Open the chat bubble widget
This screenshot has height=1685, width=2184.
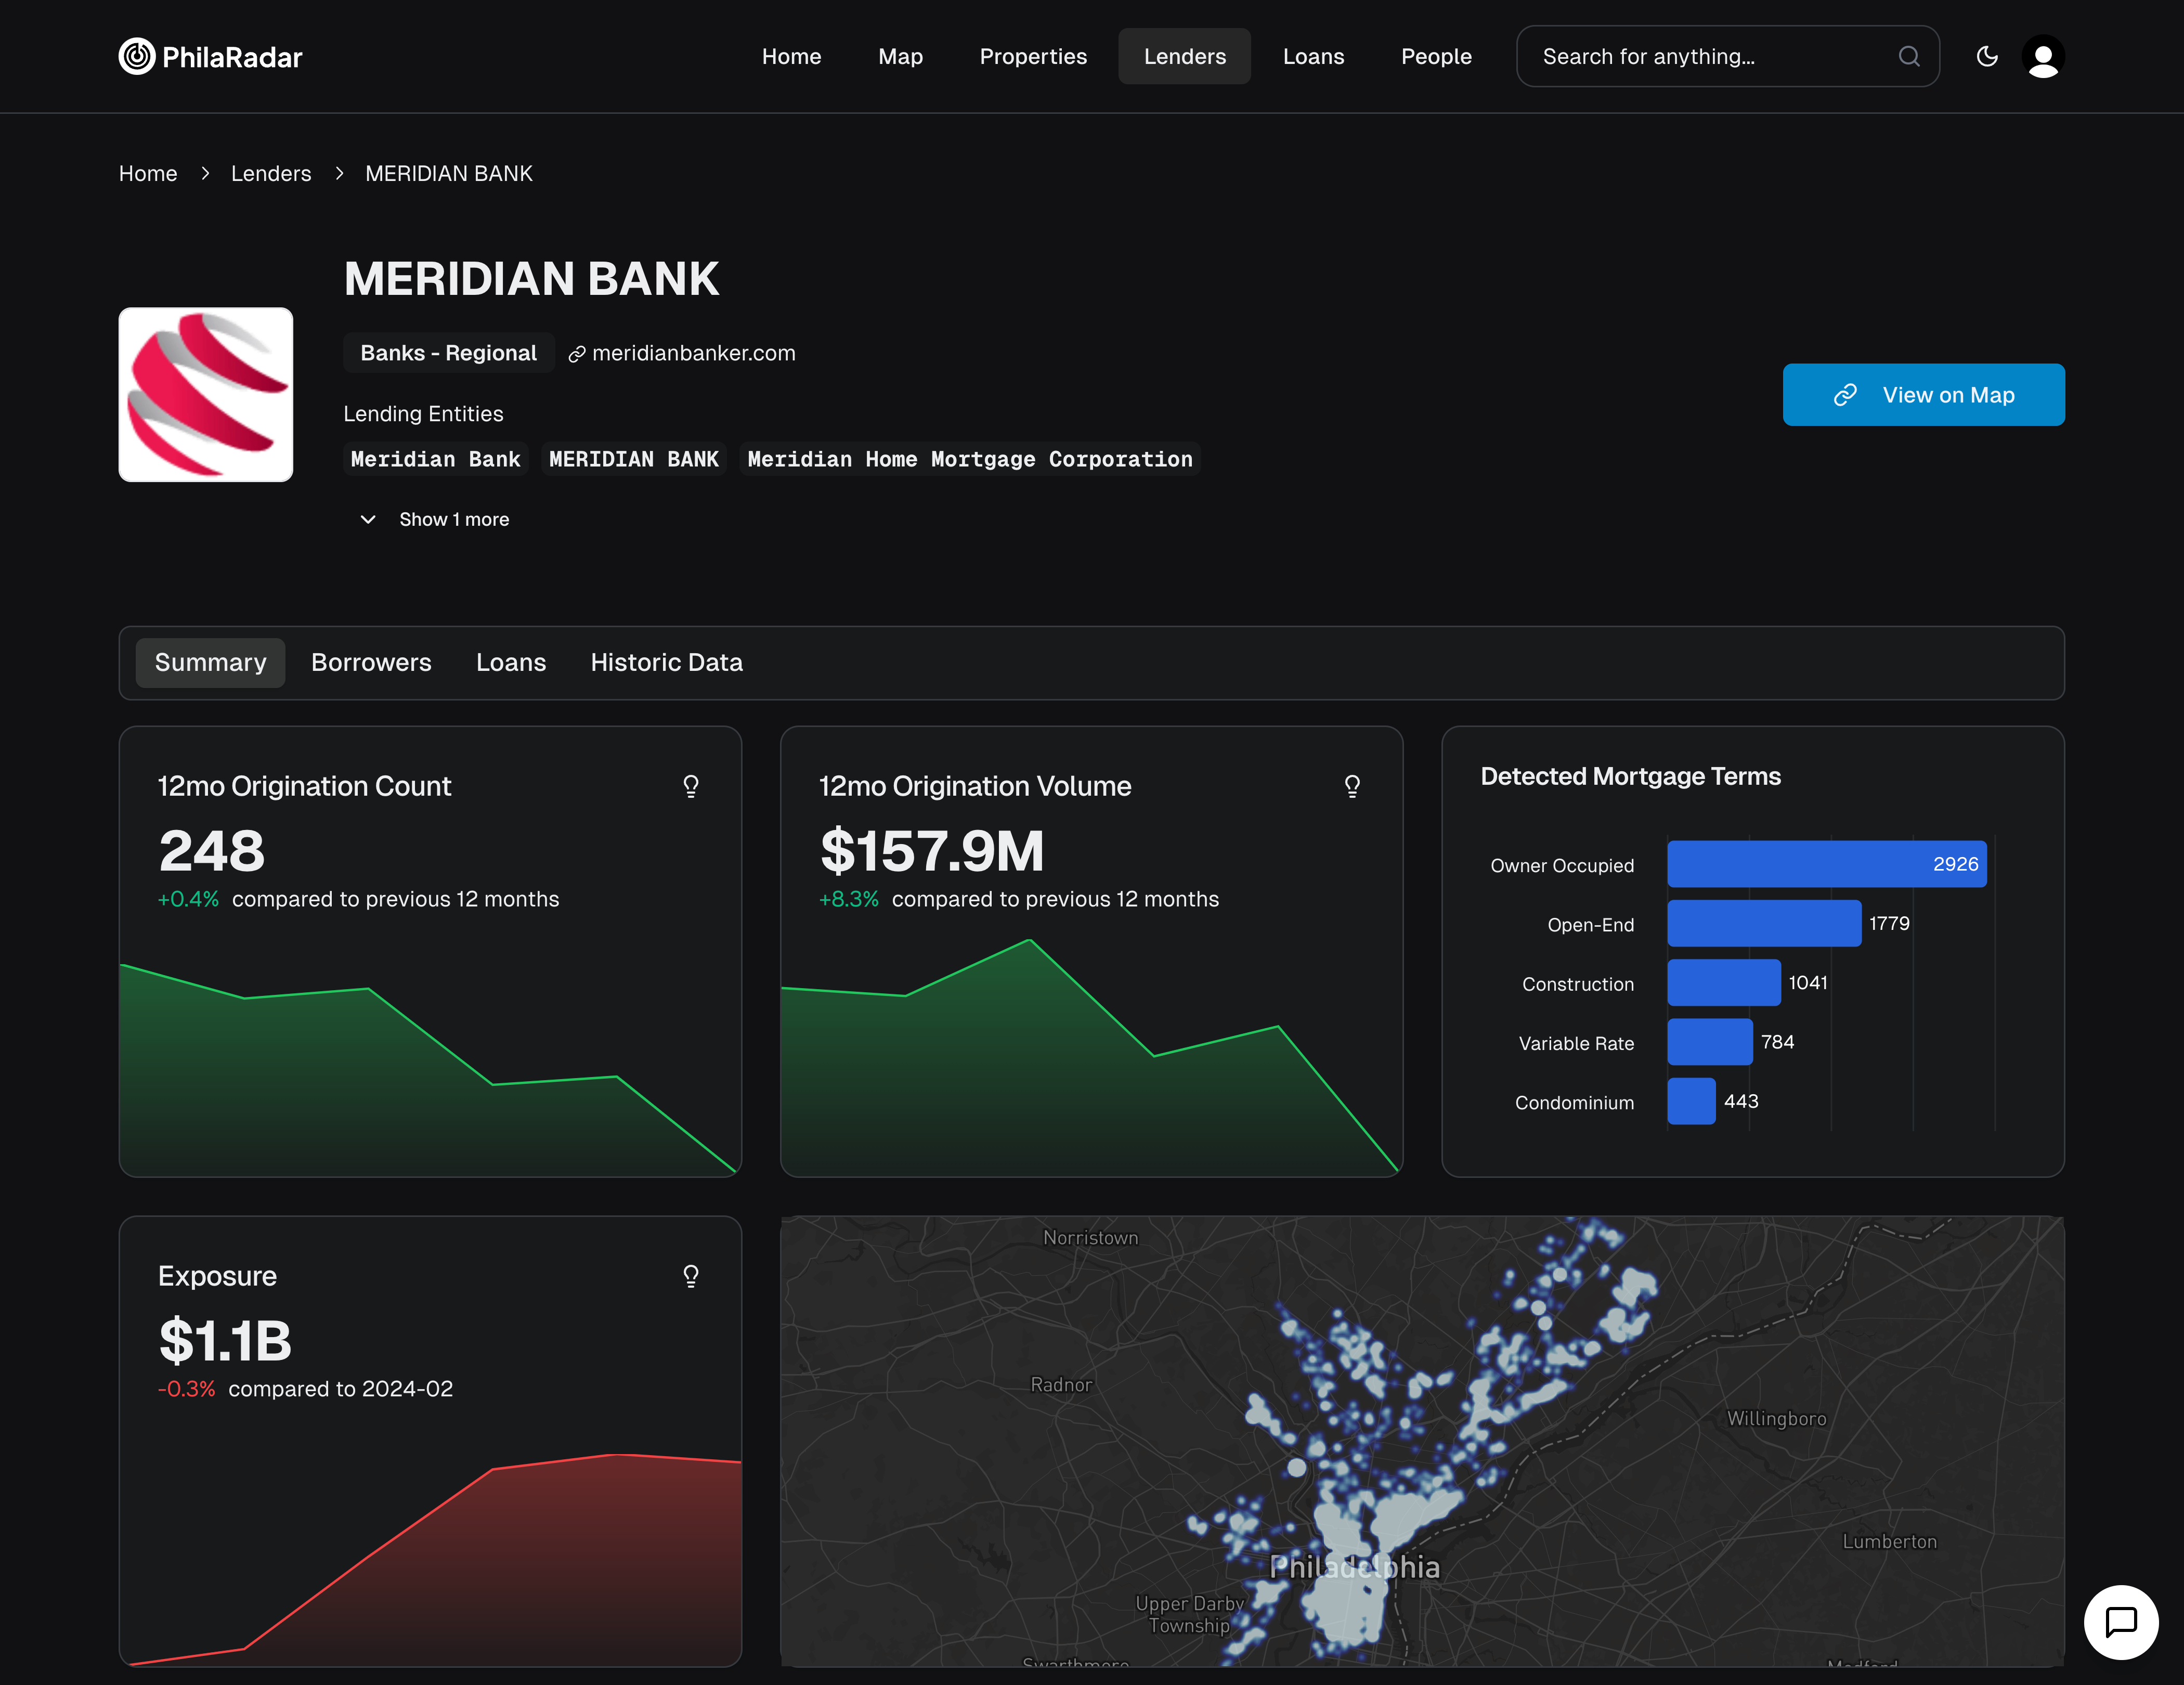pos(2120,1621)
